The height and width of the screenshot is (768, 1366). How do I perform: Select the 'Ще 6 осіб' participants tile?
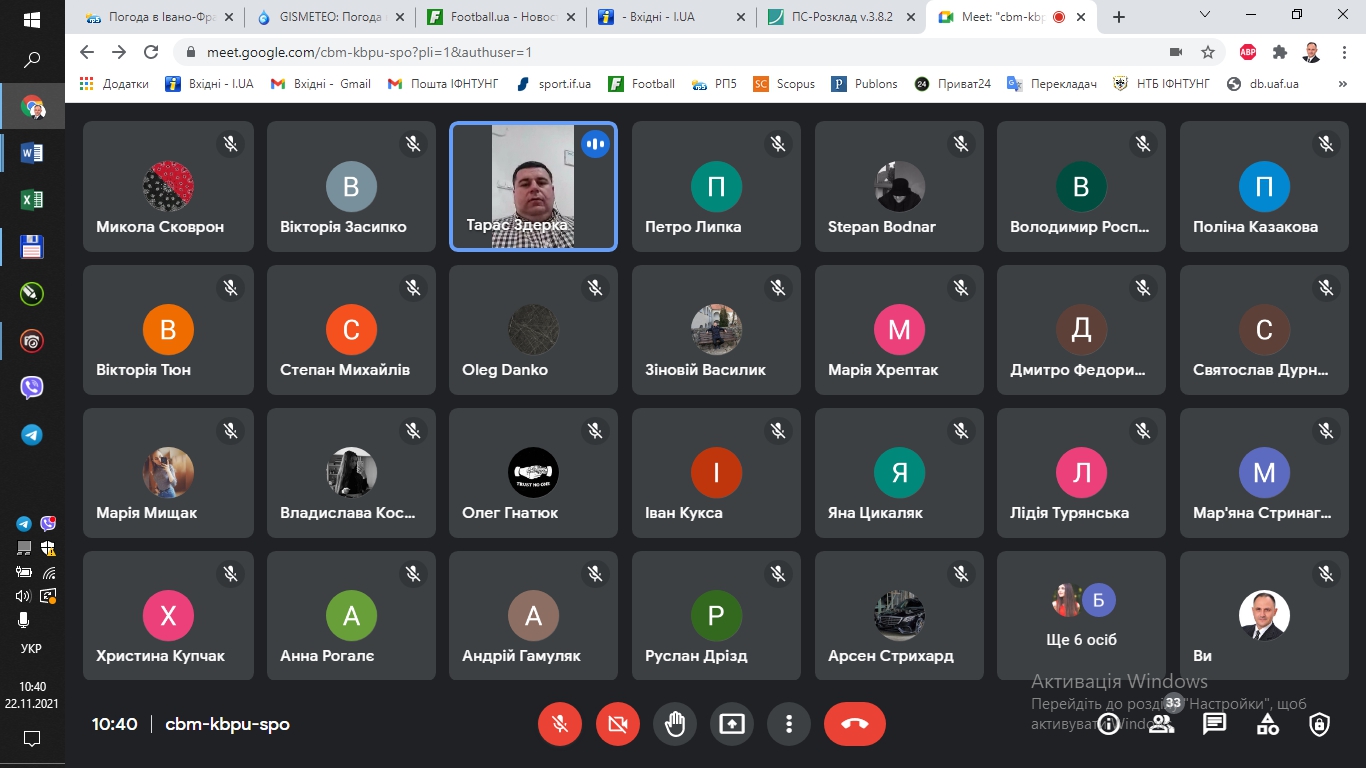point(1081,615)
